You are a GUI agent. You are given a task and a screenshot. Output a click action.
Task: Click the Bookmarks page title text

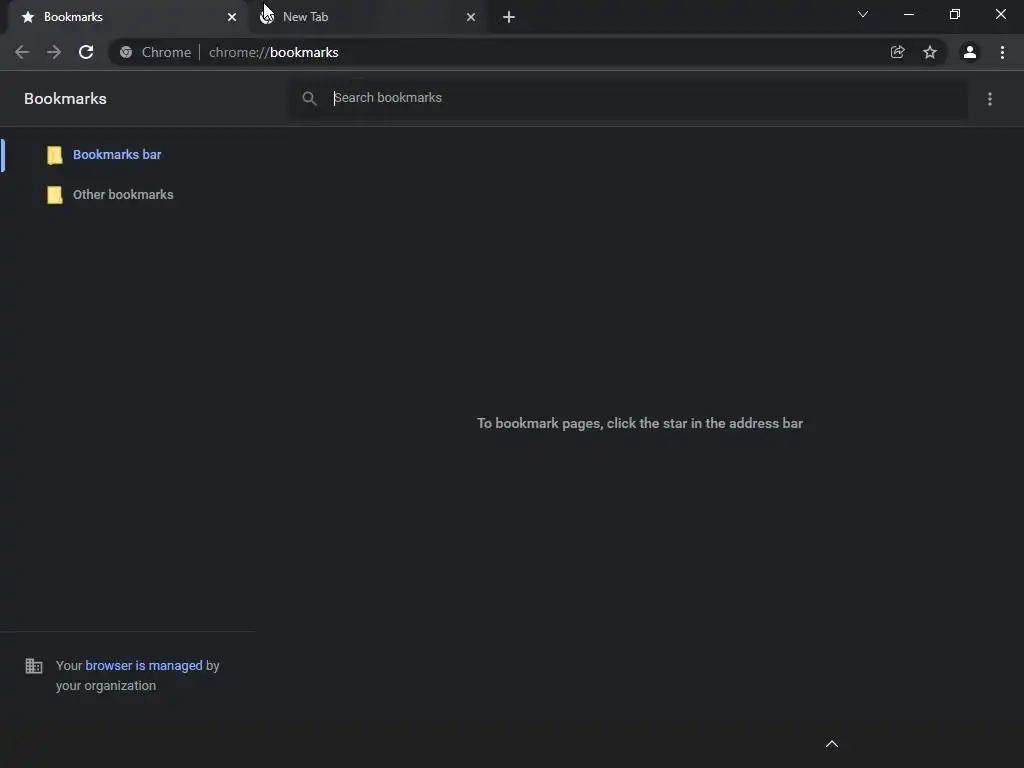(65, 99)
